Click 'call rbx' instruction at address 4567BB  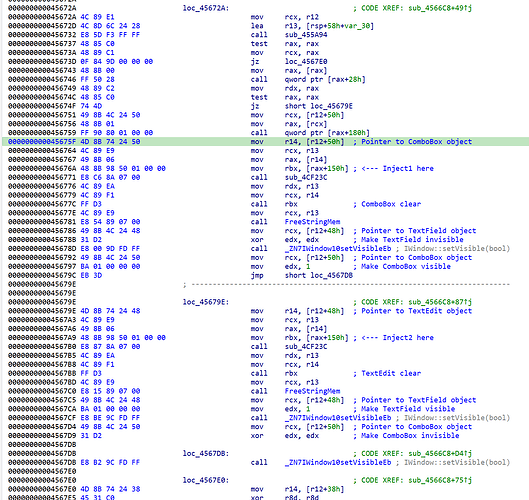click(274, 373)
